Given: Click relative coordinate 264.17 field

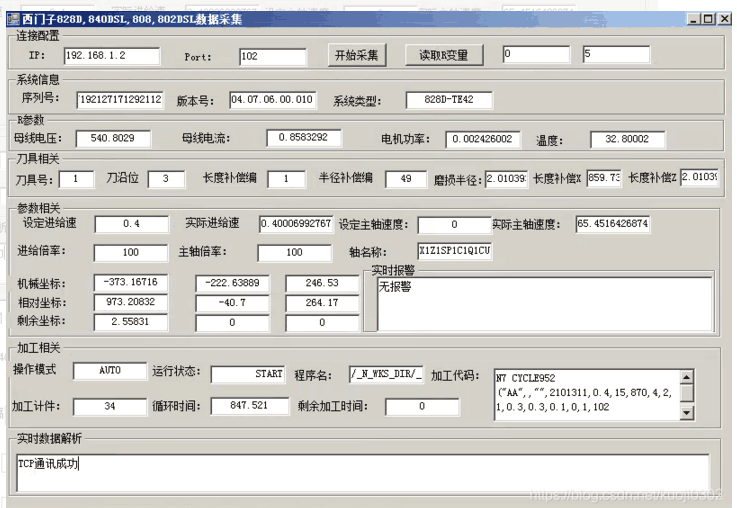Looking at the screenshot, I should 322,304.
